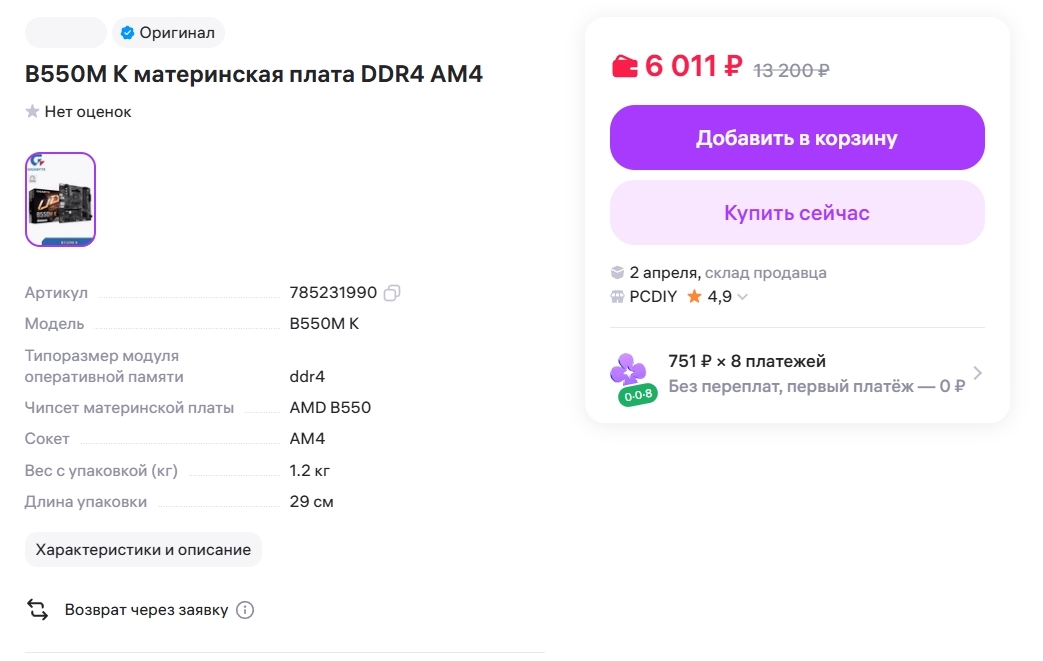Click the crossed-out price 13 200 ₽
1043x661 pixels.
tap(788, 70)
